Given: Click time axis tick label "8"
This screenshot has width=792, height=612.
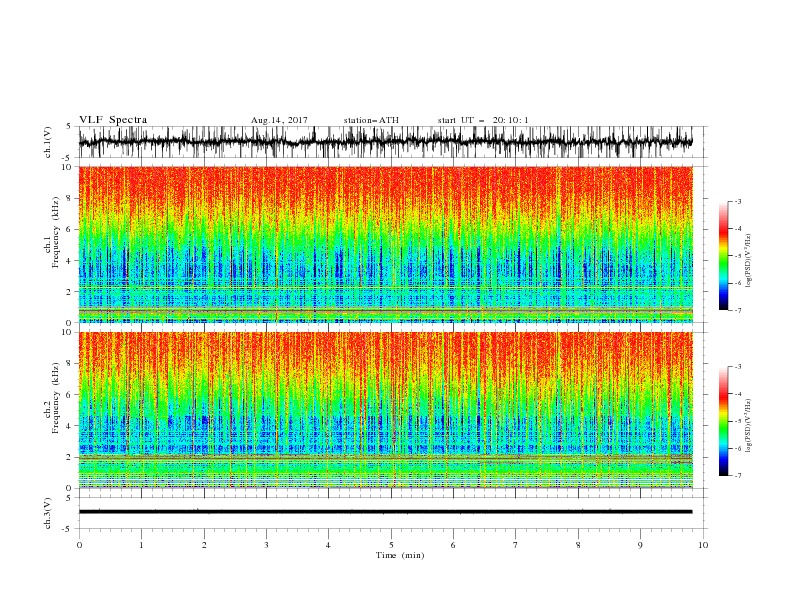Looking at the screenshot, I should click(578, 545).
